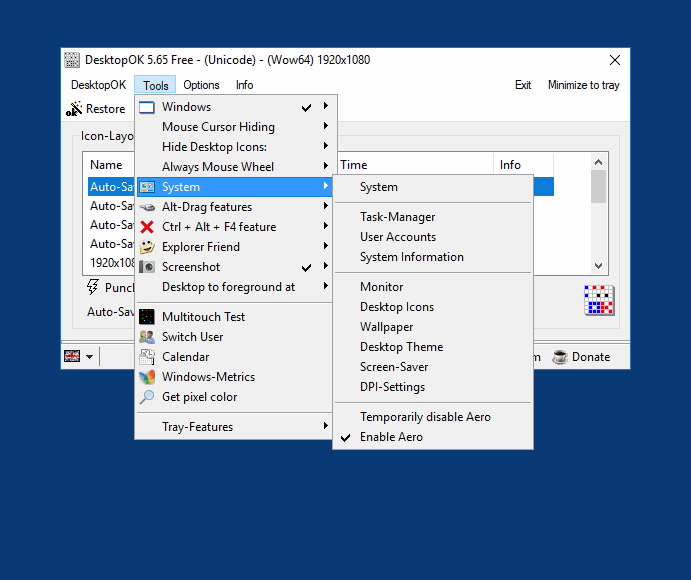Click the red X Ctrl+Alt+F4 icon
This screenshot has width=691, height=580.
(147, 227)
